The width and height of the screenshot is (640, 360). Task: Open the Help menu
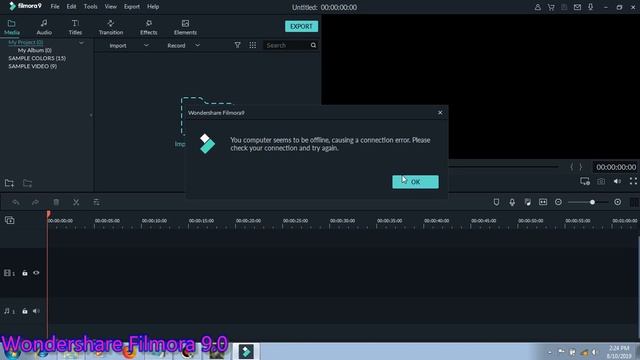[153, 7]
